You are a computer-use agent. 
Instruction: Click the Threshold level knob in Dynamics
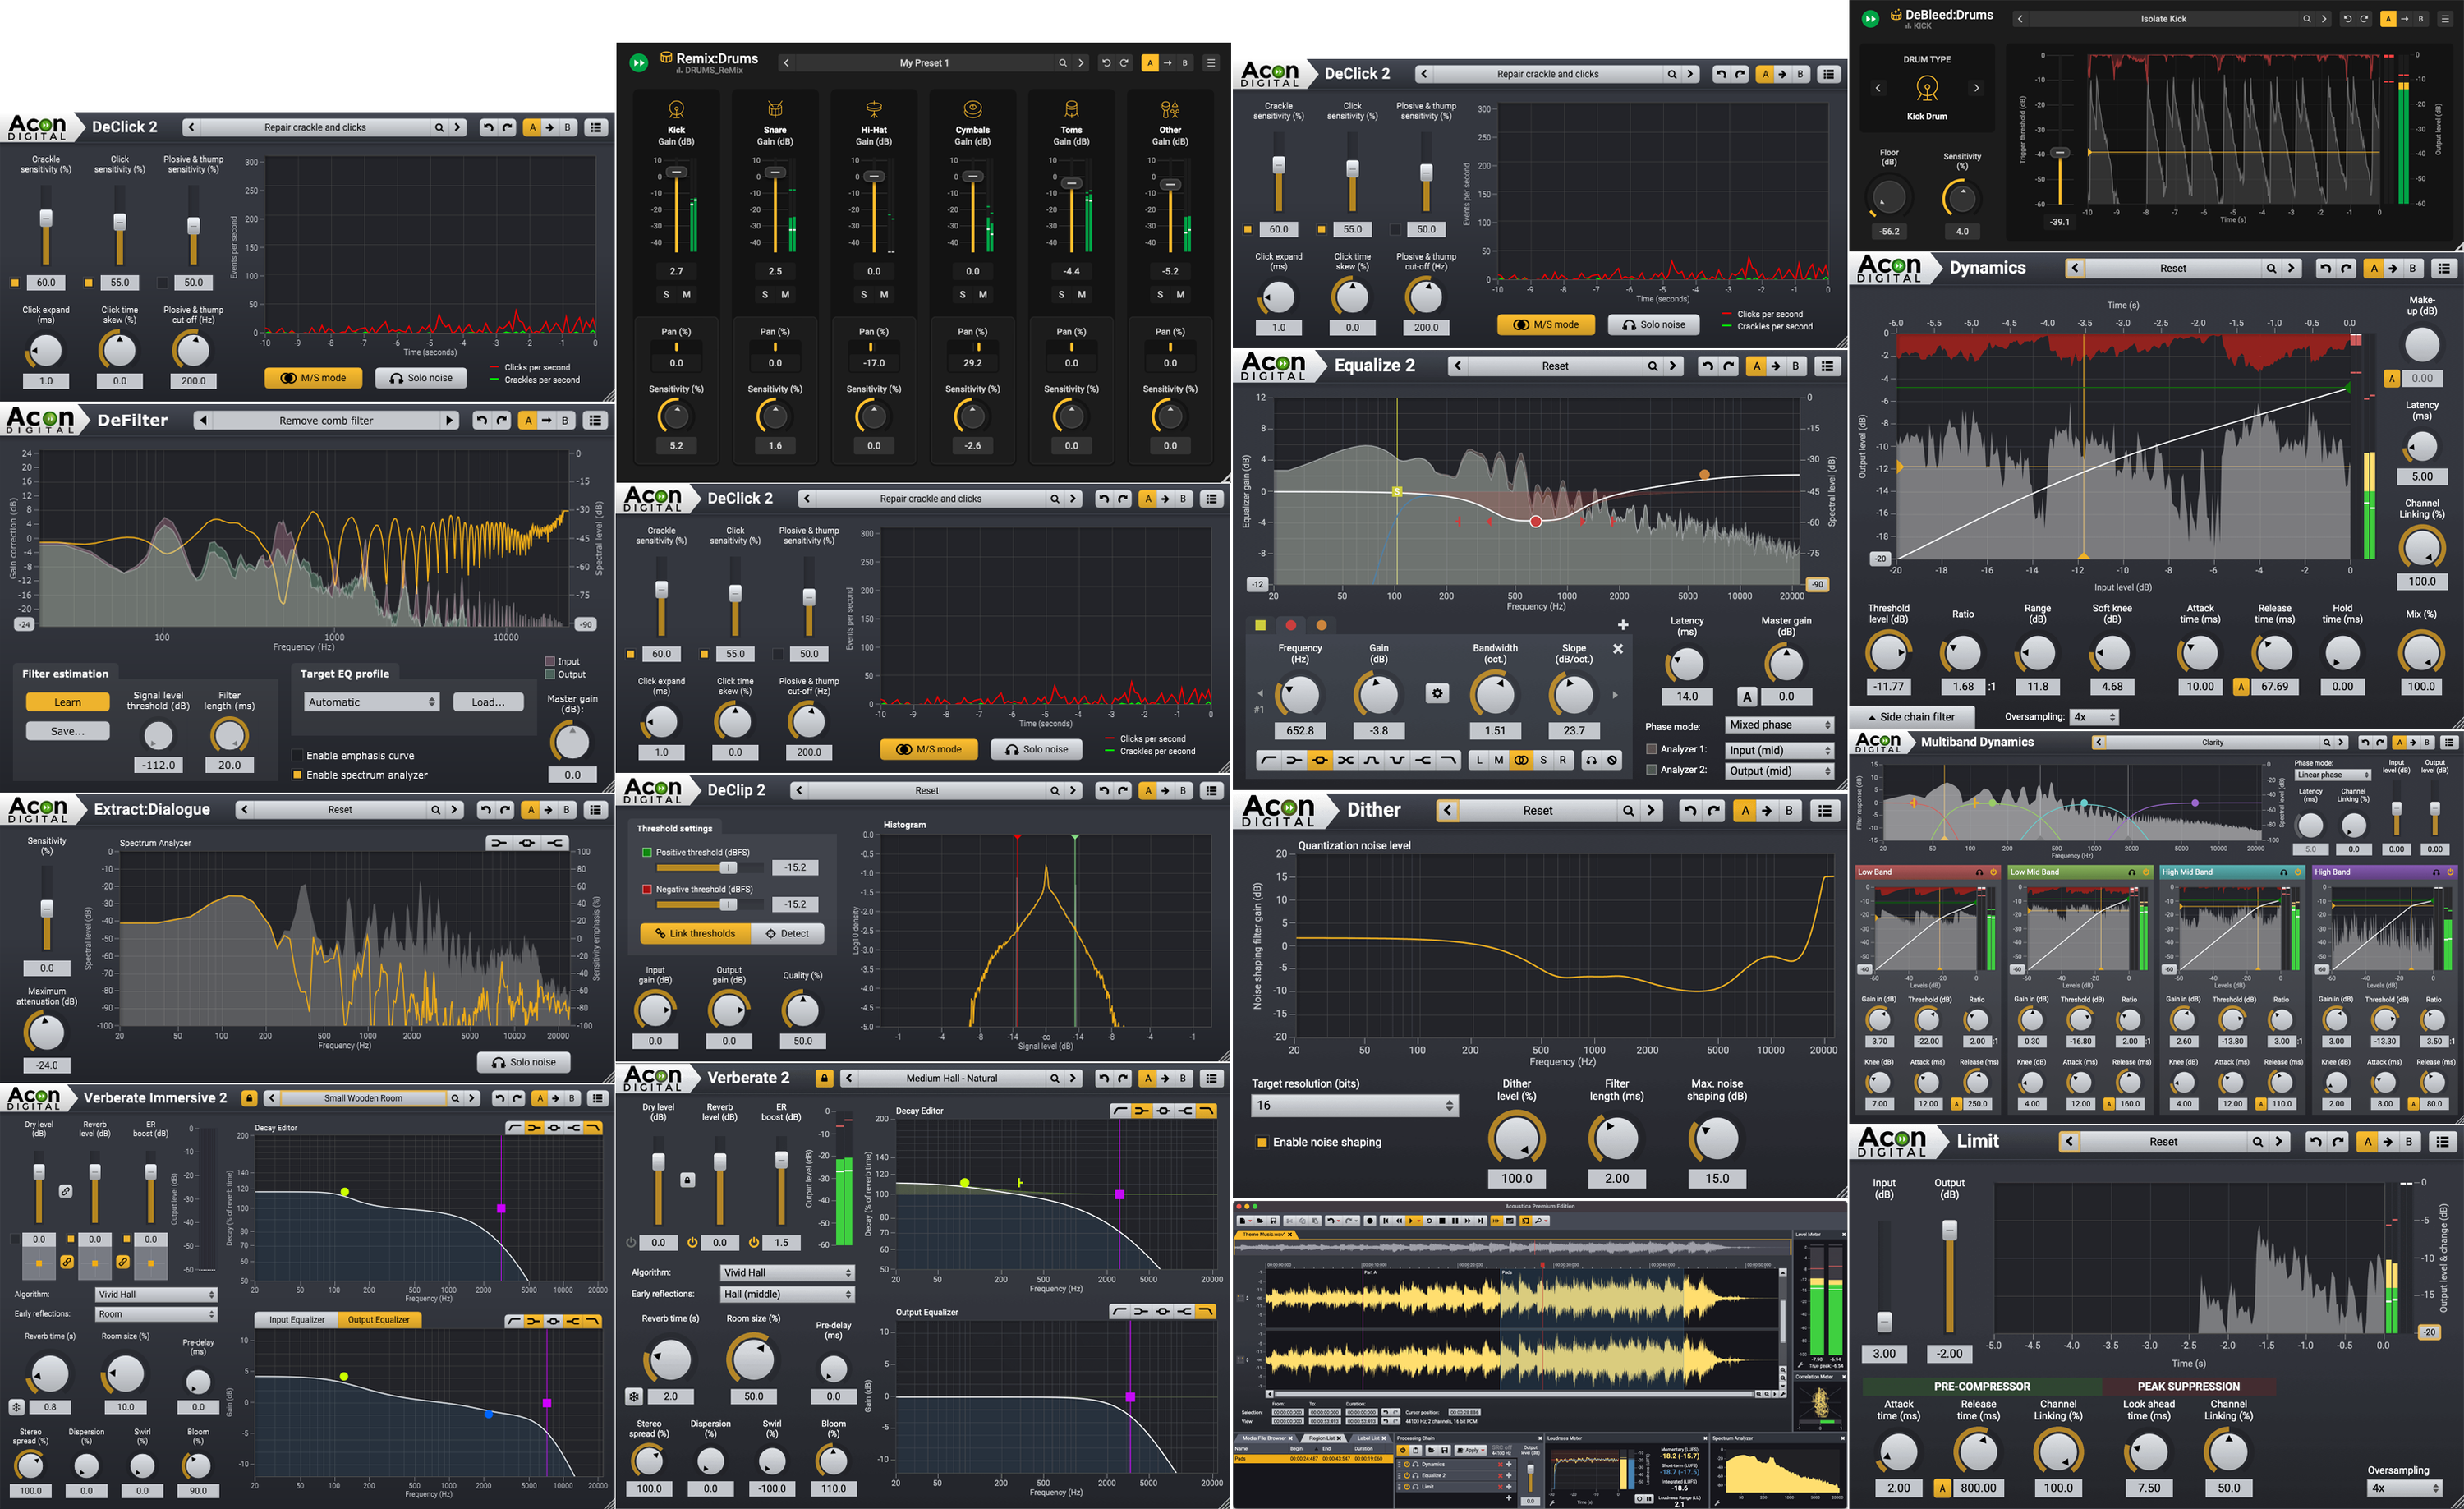(x=1888, y=653)
